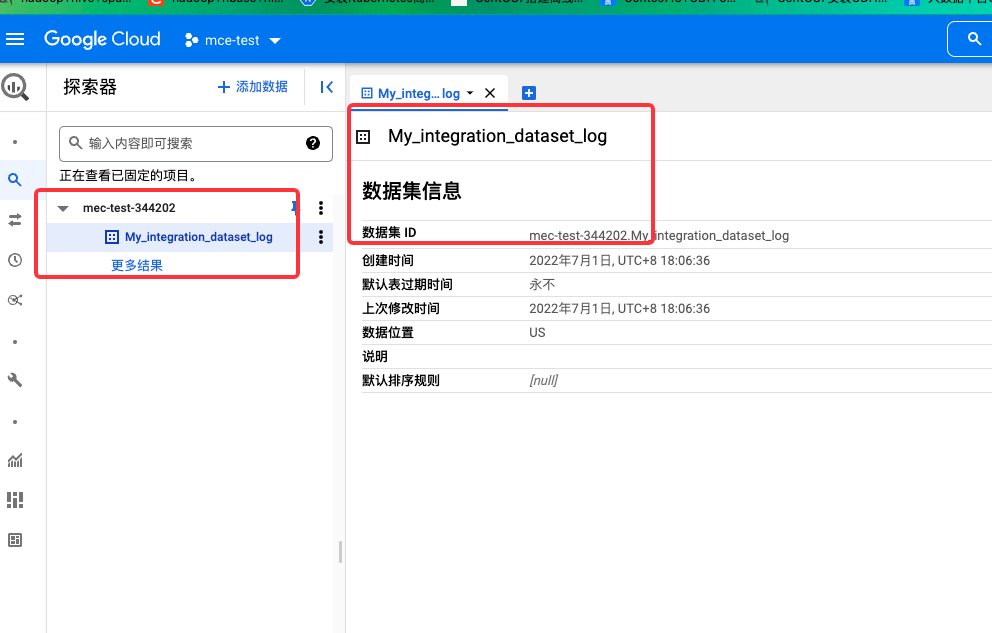Open the Analytics Hub icon in sidebar
Viewport: 992px width, 633px height.
[15, 300]
